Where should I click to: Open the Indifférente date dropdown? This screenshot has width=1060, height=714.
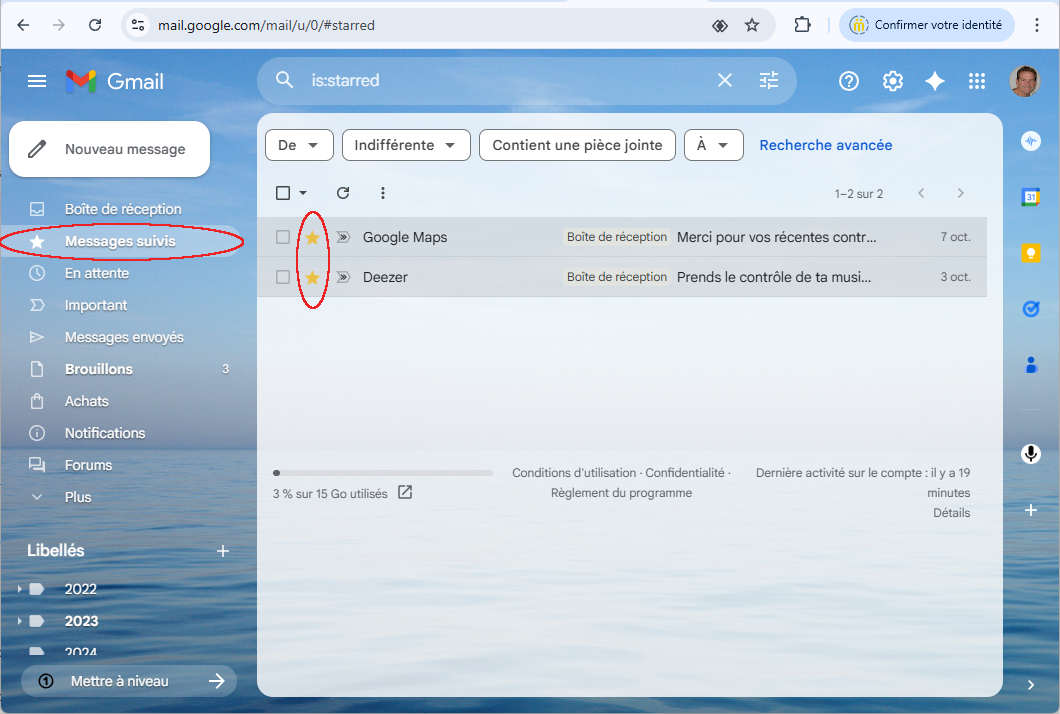coord(406,145)
